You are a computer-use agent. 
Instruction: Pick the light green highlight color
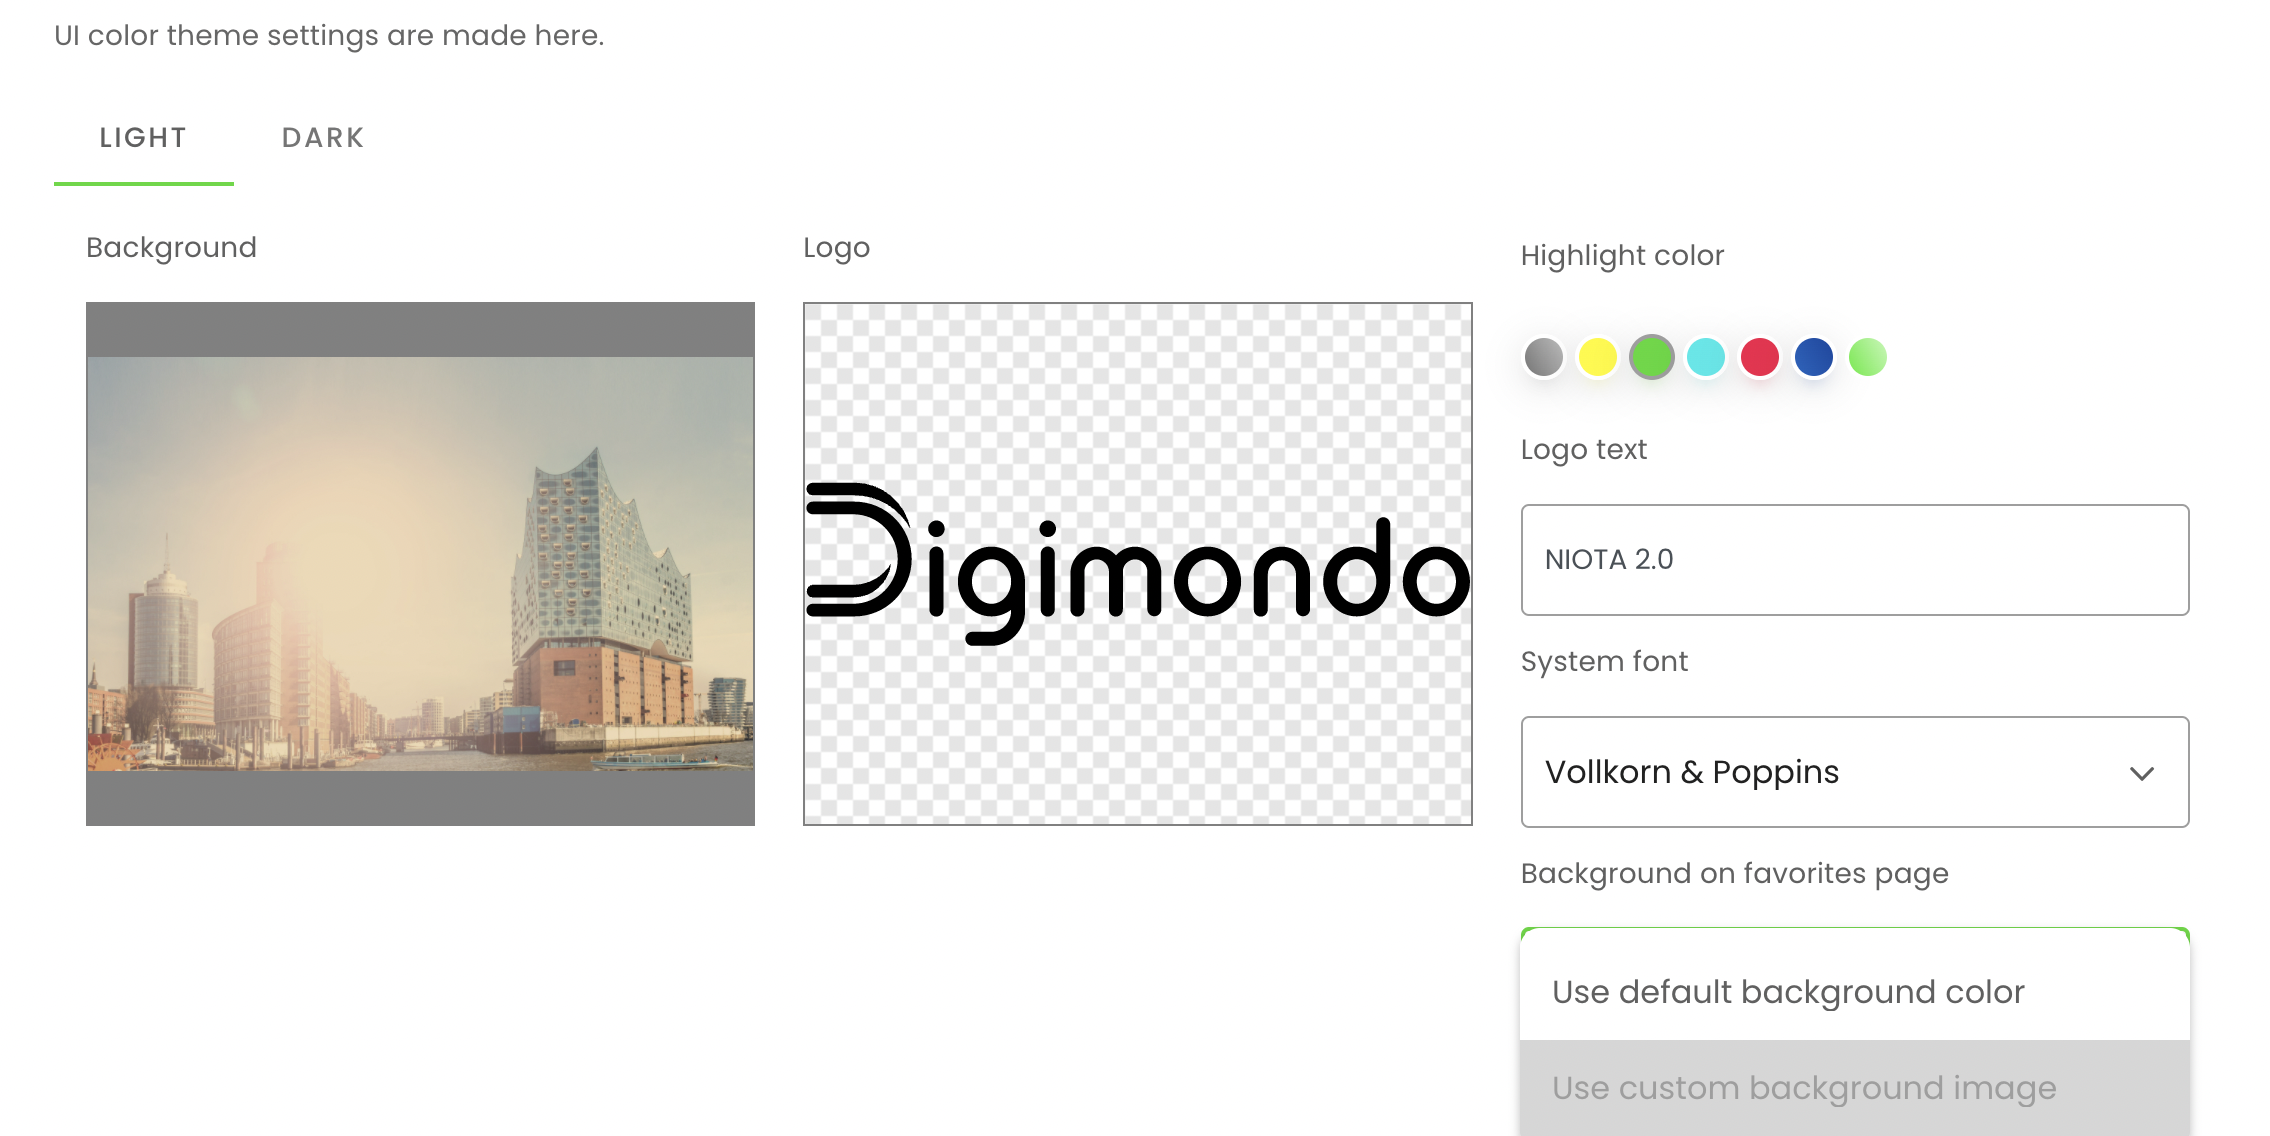[x=1867, y=357]
